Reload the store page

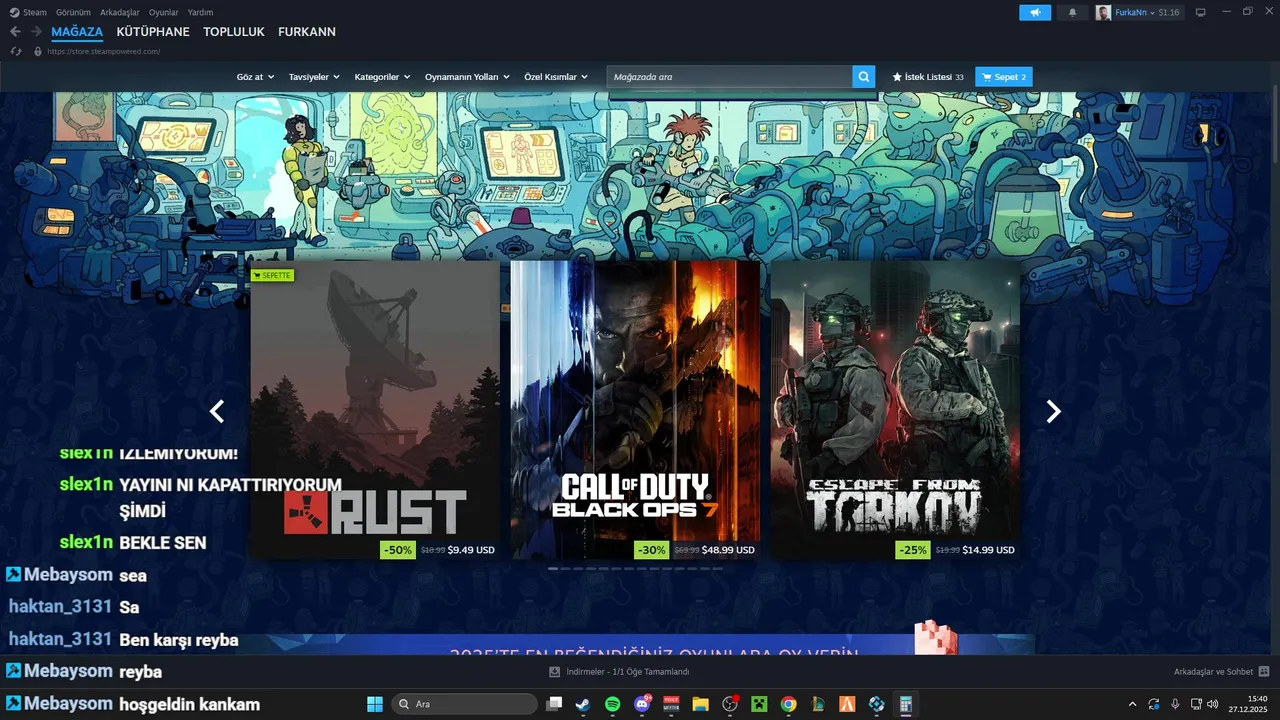[16, 51]
